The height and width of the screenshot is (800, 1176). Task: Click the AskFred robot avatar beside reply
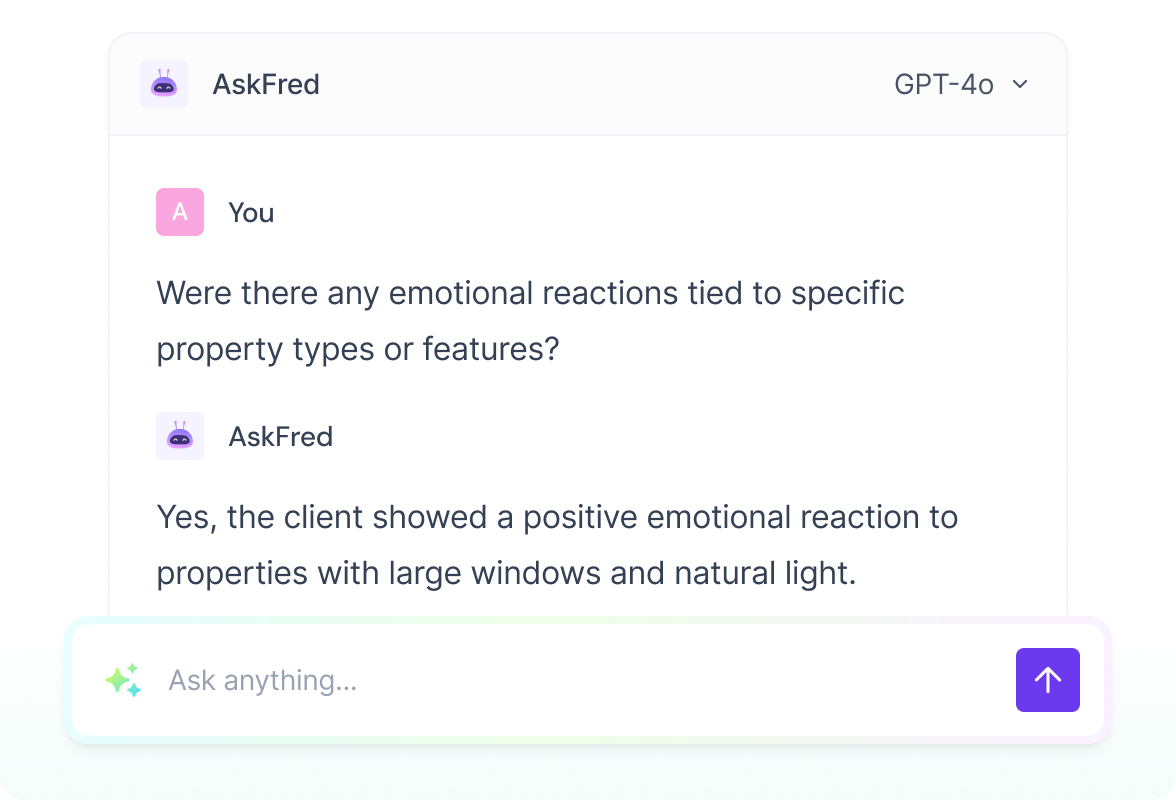coord(180,436)
